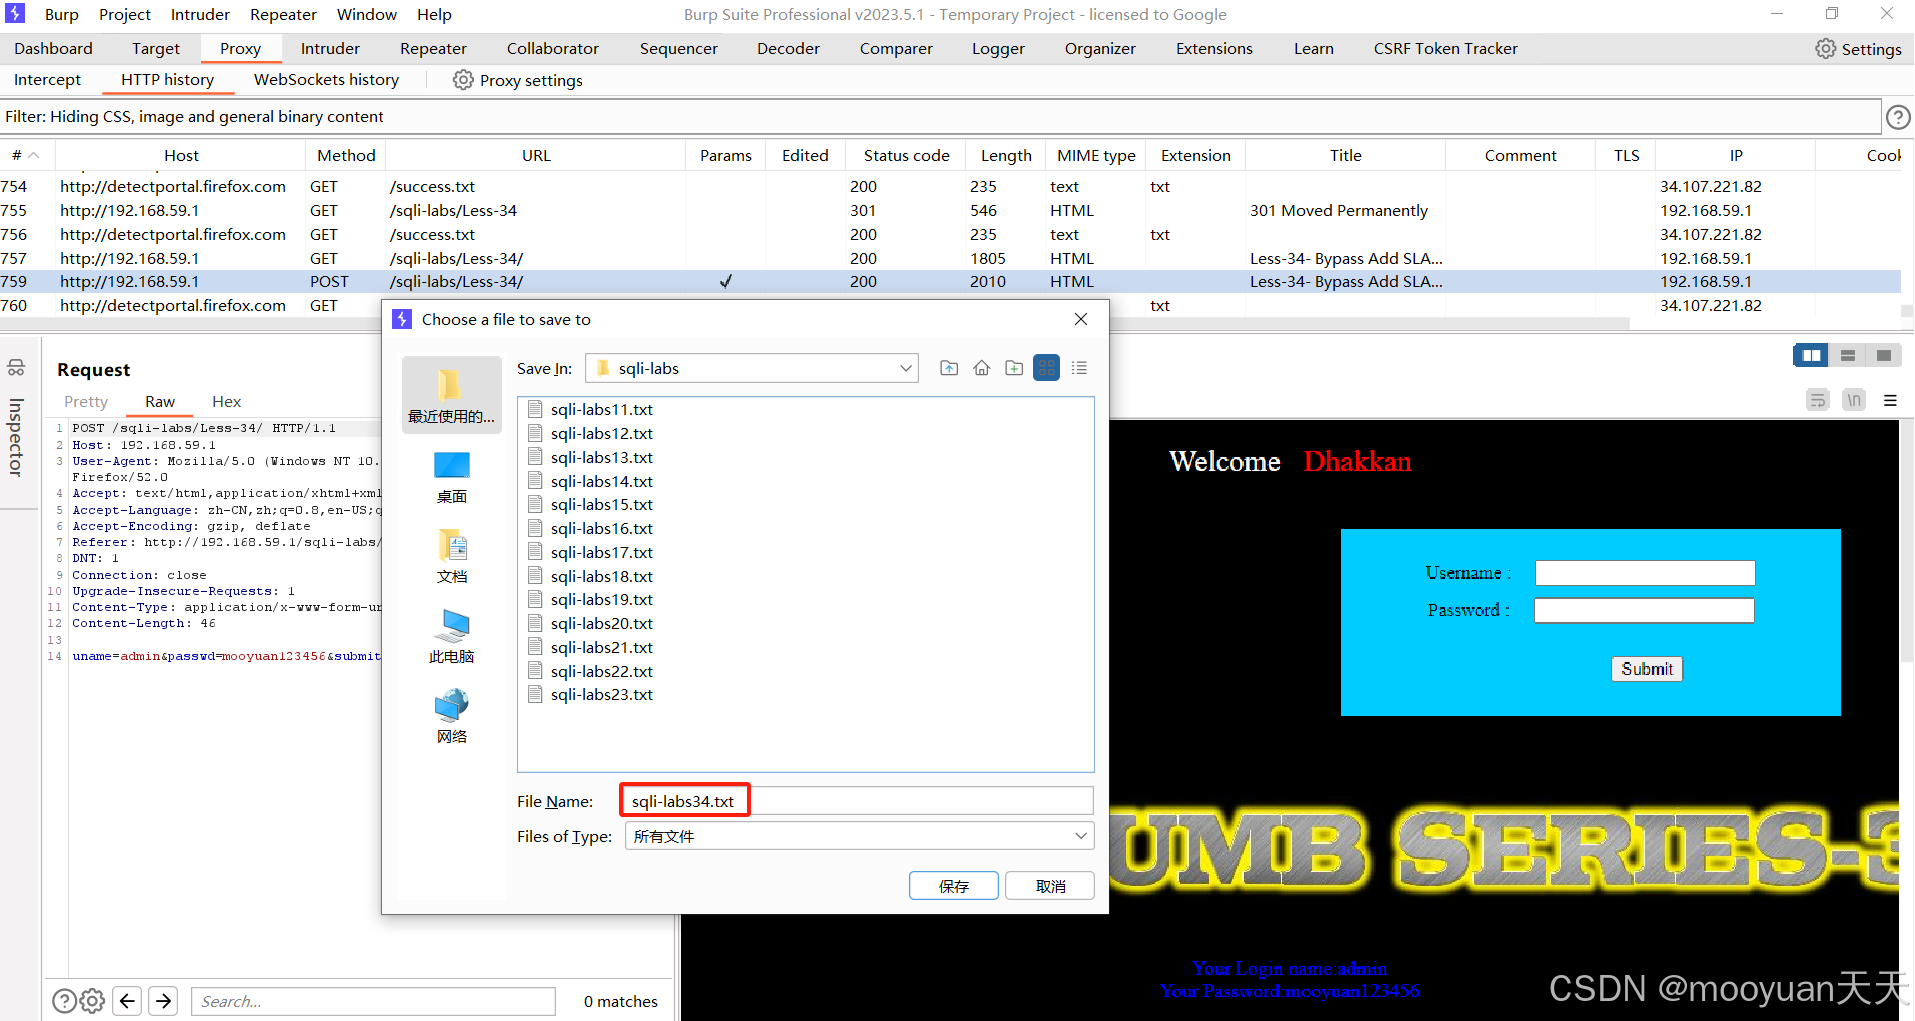Click File Name input field
This screenshot has width=1915, height=1021.
[857, 801]
